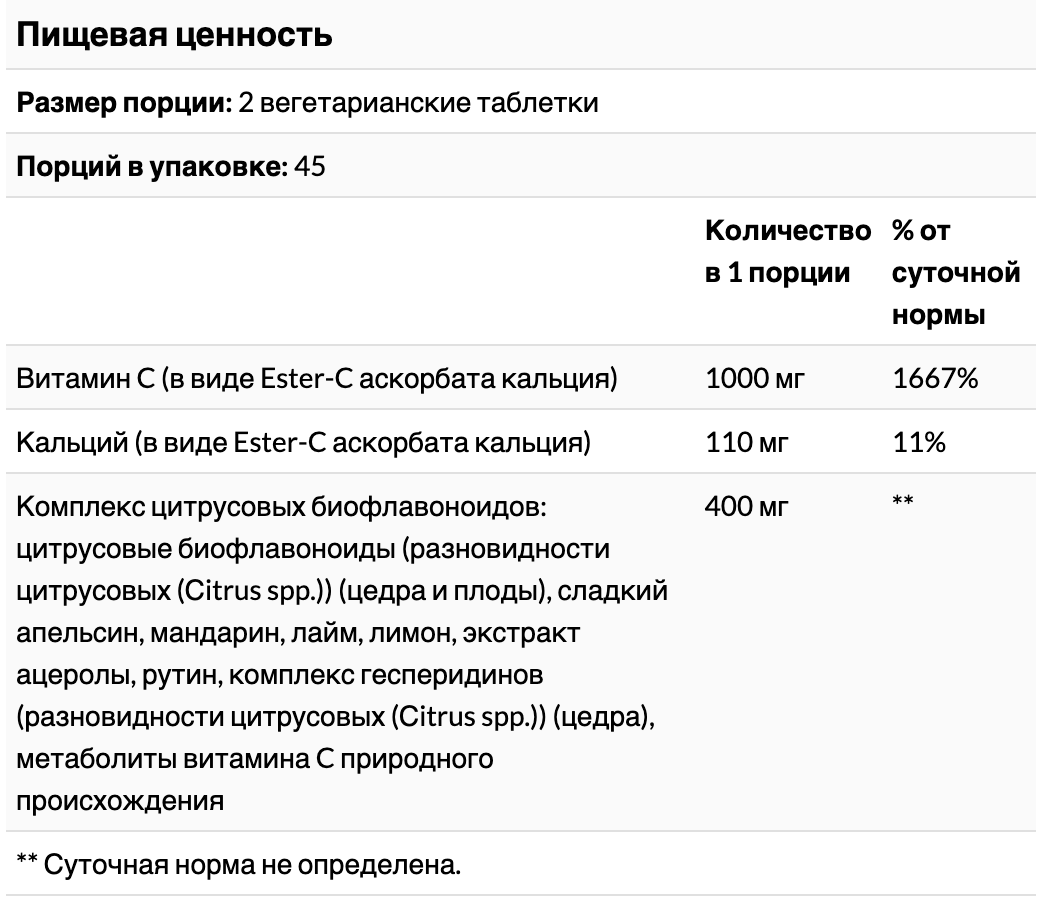This screenshot has height=900, width=1040.
Task: Click the 'Количество в 1 порции' column header
Action: [x=788, y=251]
